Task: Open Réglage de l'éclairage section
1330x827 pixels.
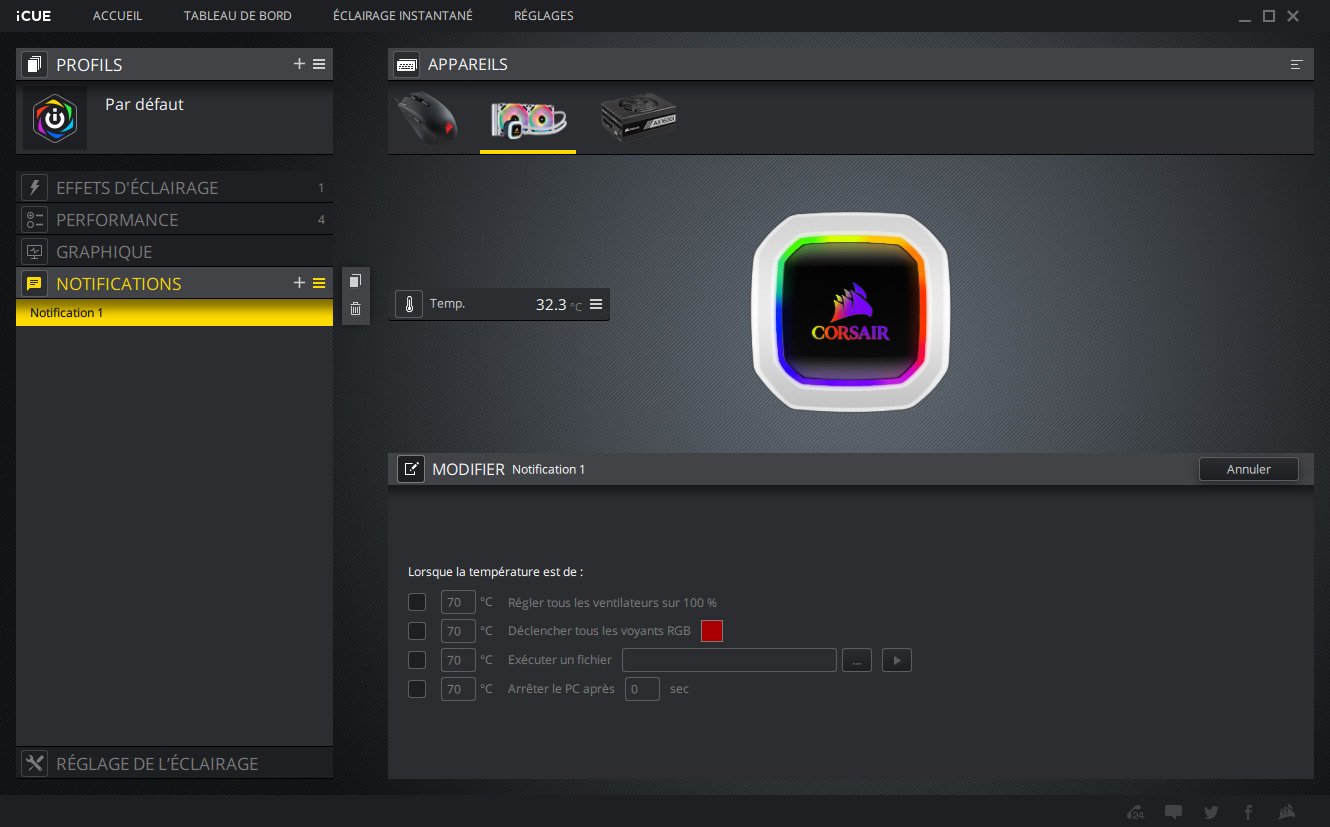Action: pos(174,763)
